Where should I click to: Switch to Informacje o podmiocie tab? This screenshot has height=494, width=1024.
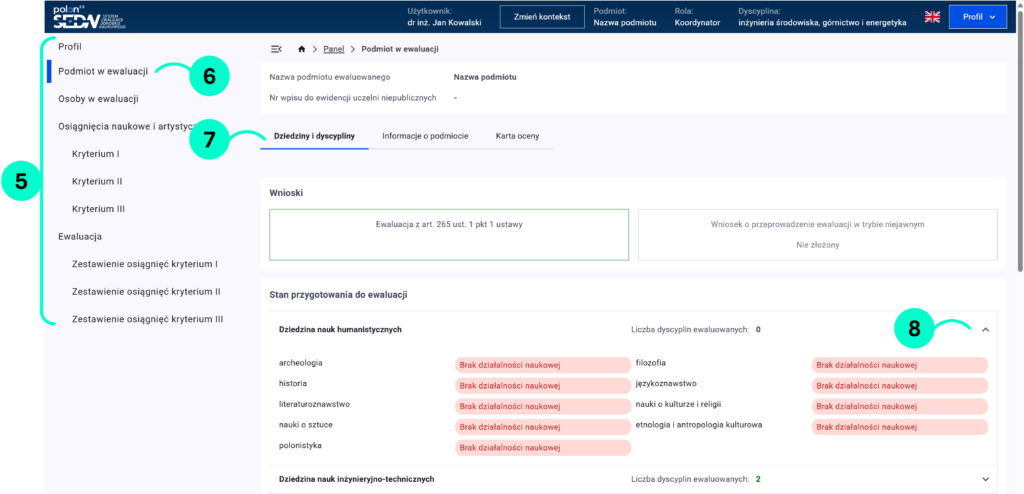click(425, 135)
